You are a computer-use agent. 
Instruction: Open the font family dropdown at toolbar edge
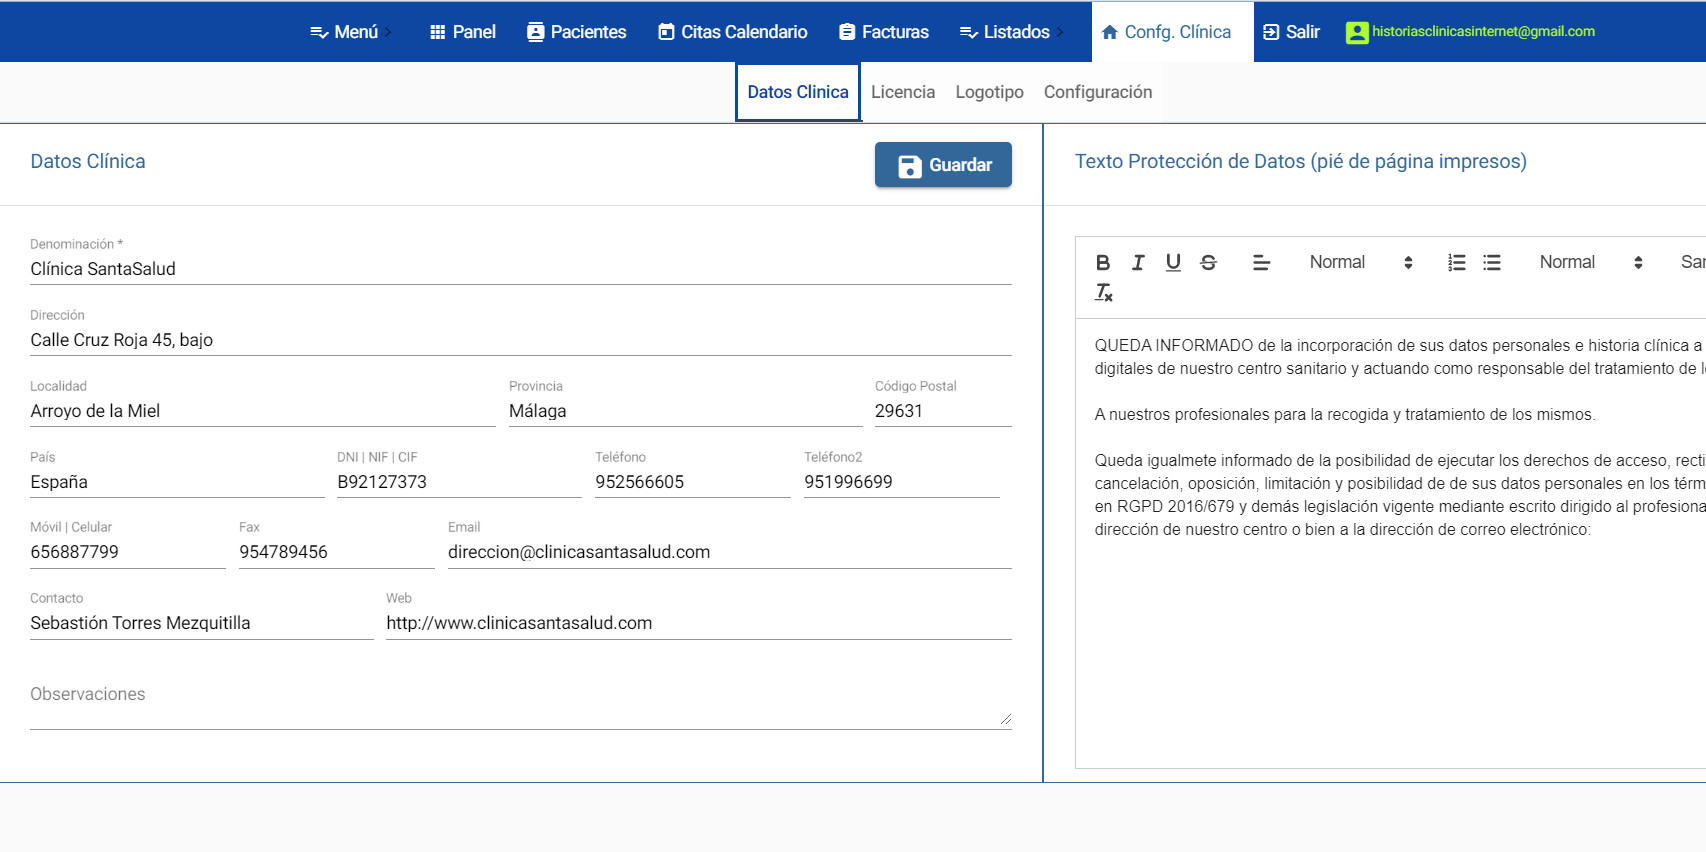1692,262
